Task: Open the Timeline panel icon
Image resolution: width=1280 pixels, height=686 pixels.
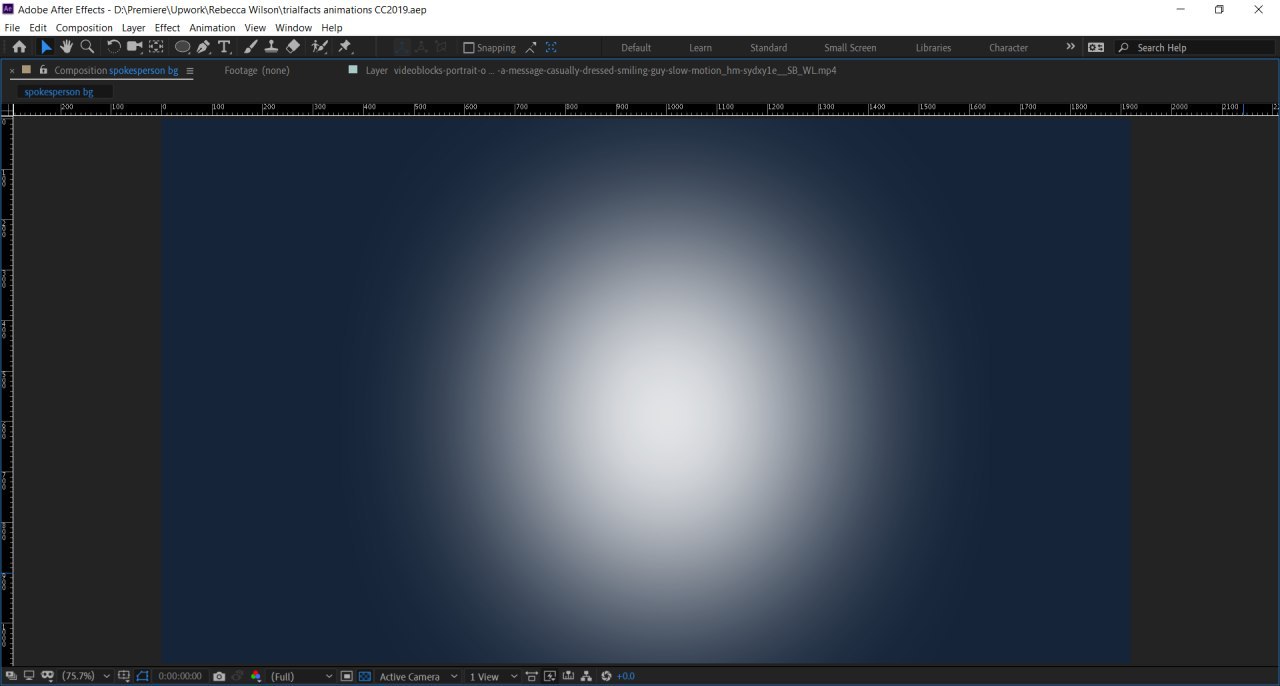Action: (568, 676)
